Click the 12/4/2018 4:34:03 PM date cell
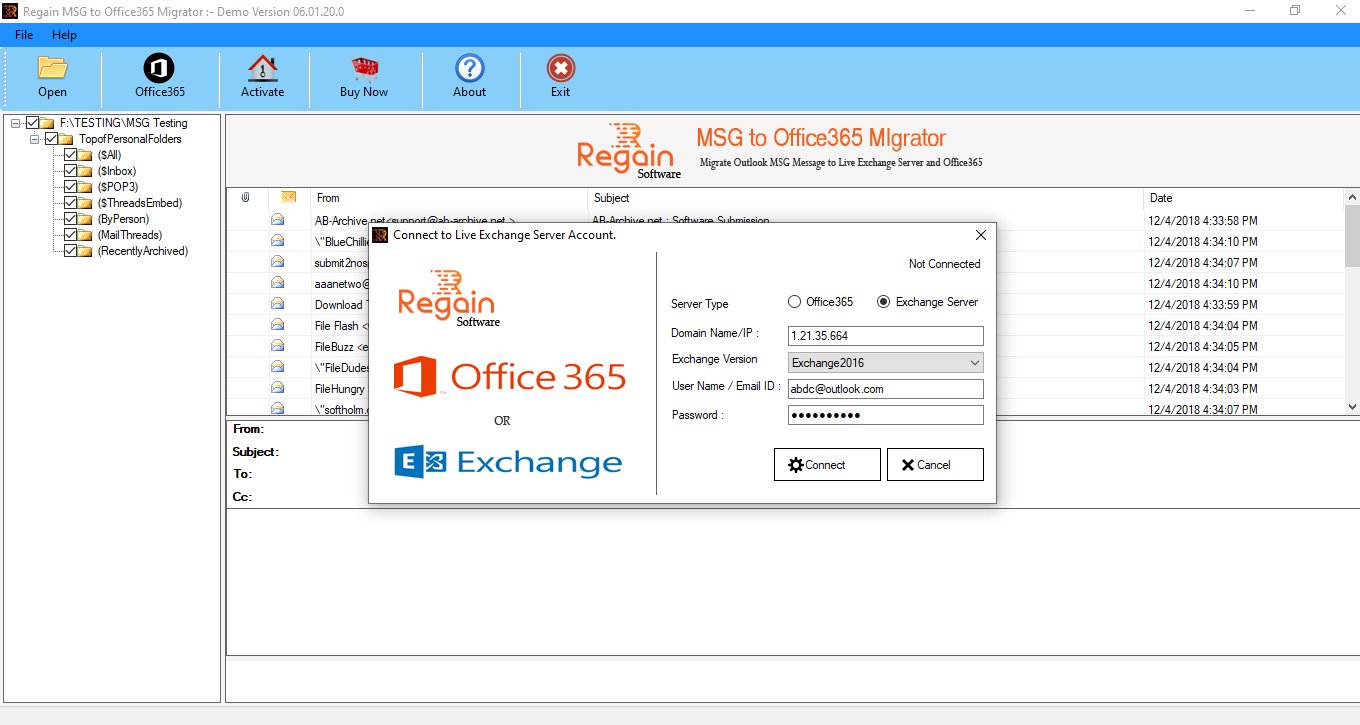 tap(1204, 388)
